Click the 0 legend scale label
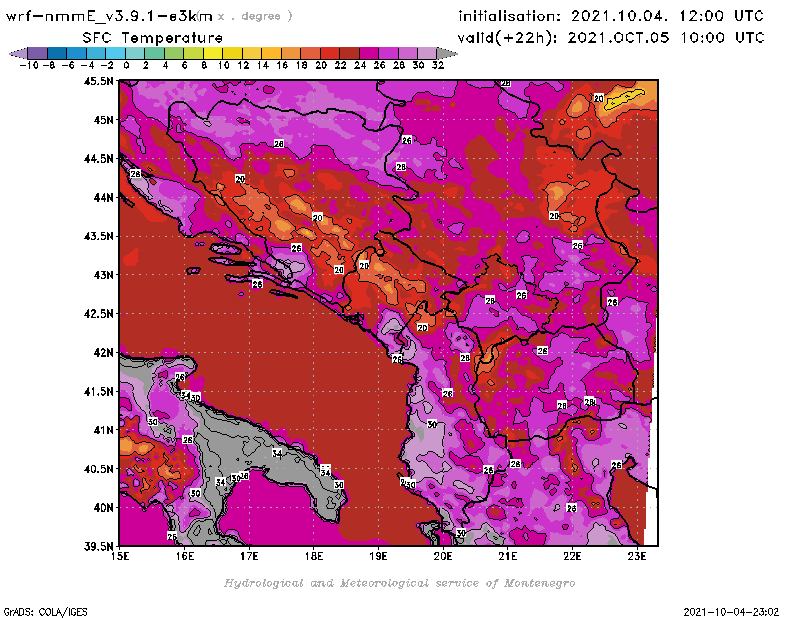Viewport: 800px width, 618px height. pos(126,65)
